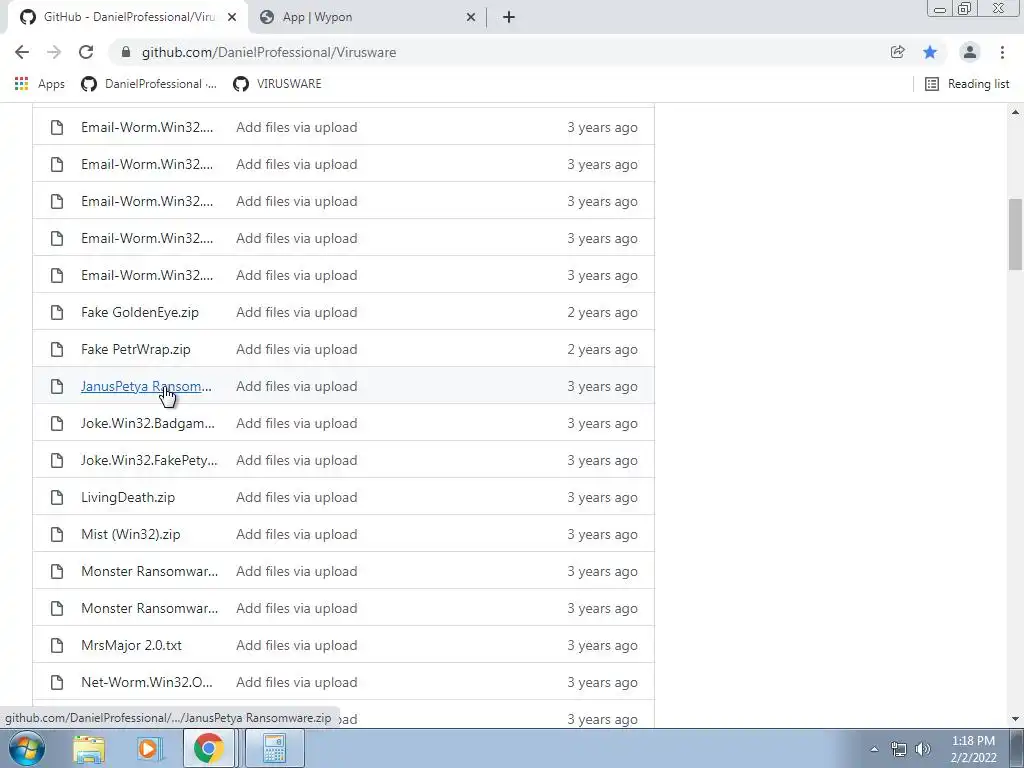Open Joke.Win32.FakePety file
Viewport: 1024px width, 768px height.
(x=149, y=460)
